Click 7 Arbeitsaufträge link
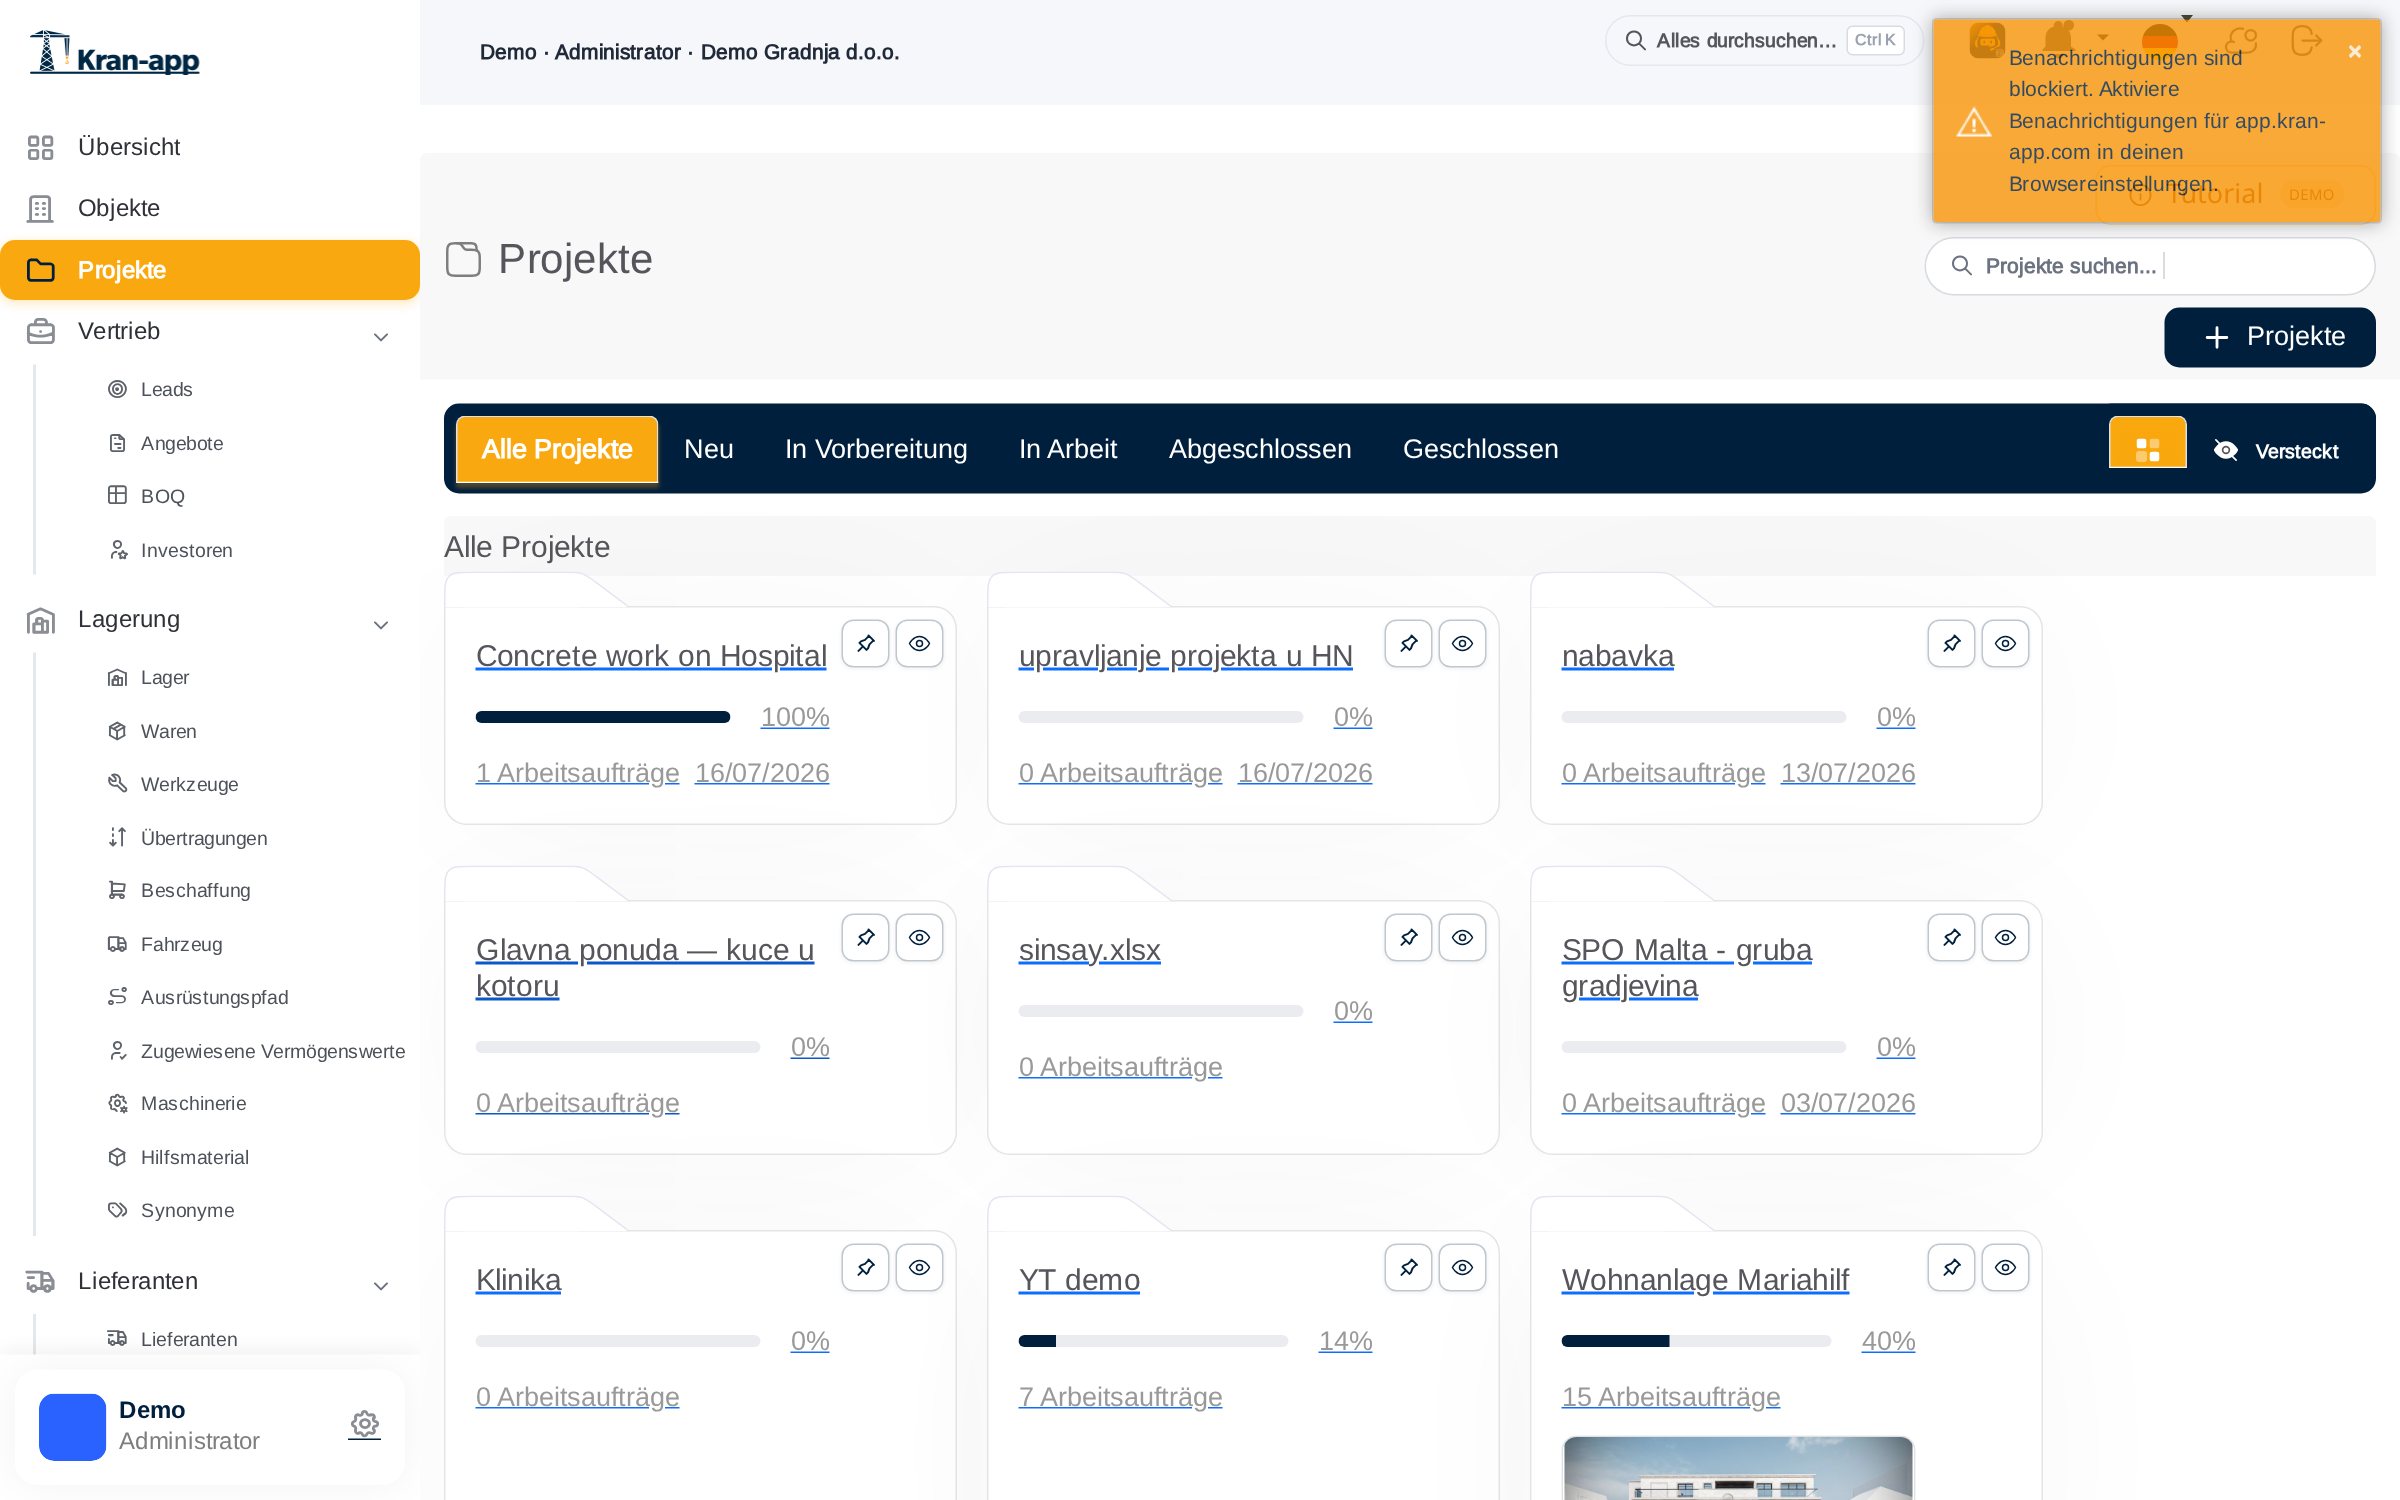 pos(1120,1397)
